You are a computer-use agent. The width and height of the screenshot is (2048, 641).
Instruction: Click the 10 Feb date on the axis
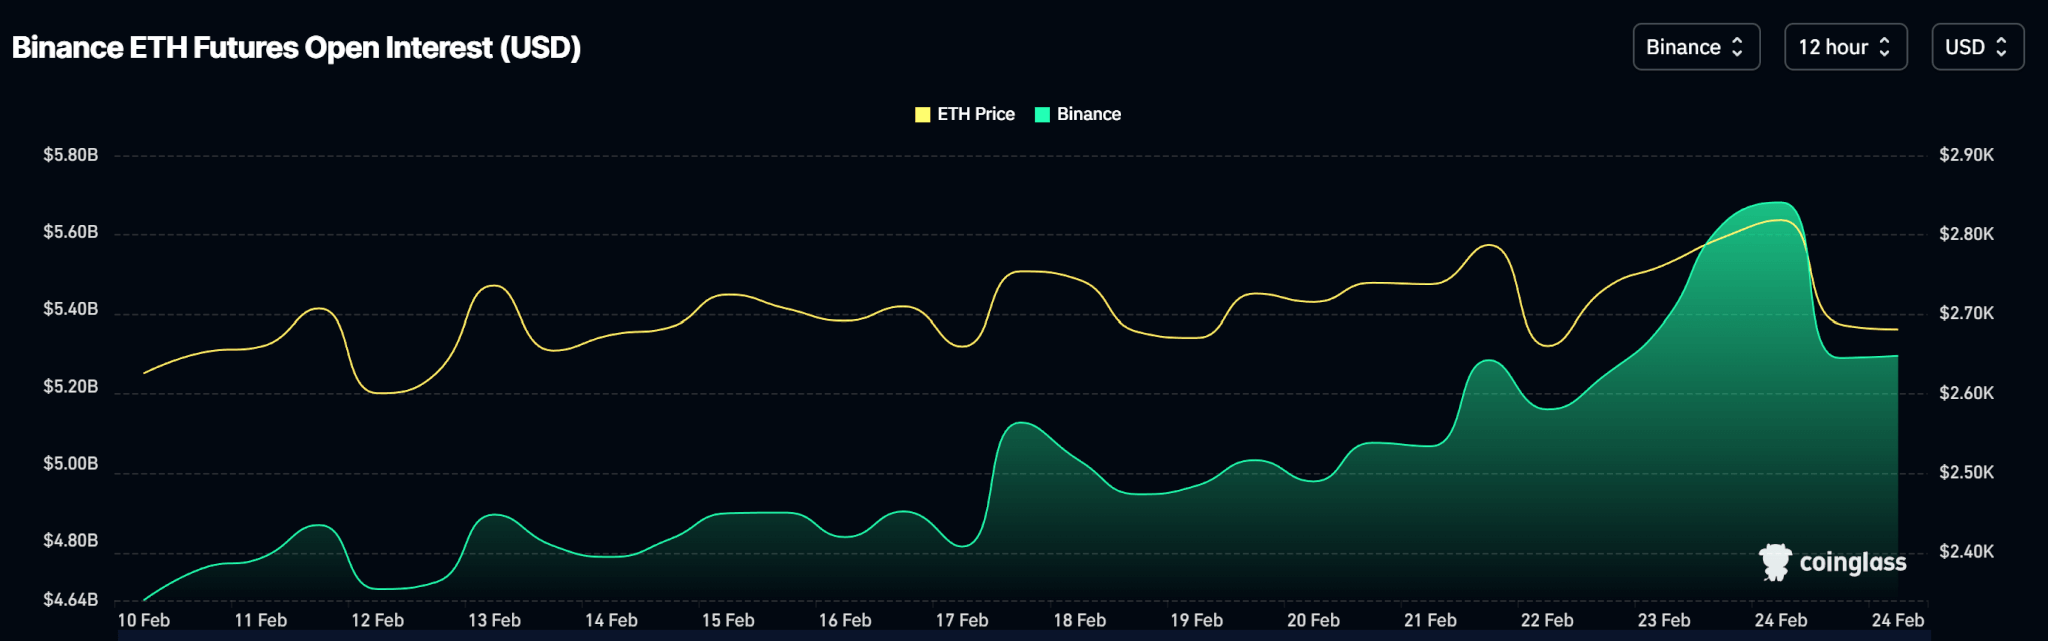pos(143,620)
